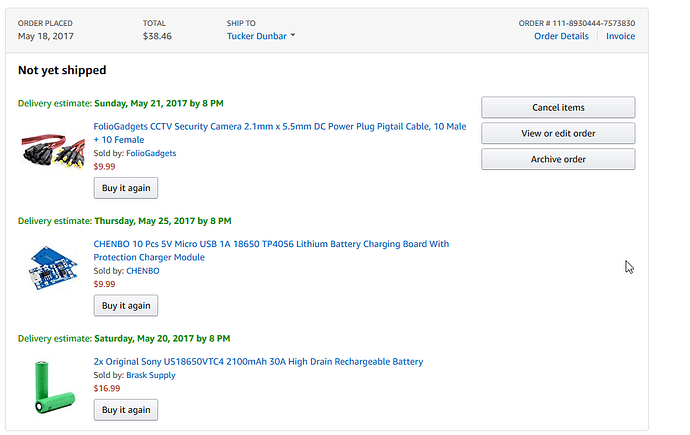Select the $16.99 battery price
Image resolution: width=690 pixels, height=435 pixels.
106,388
